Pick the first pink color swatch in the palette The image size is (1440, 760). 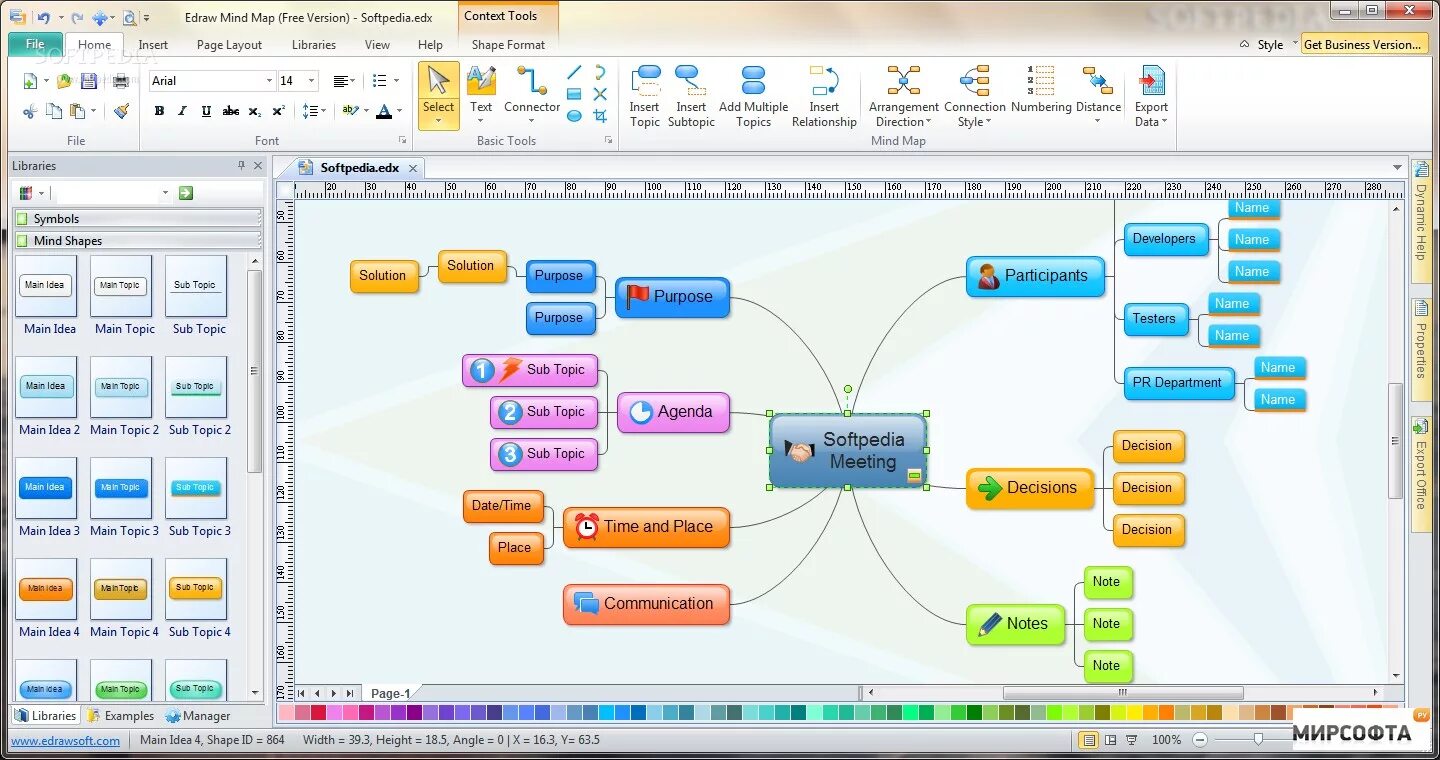pos(286,713)
